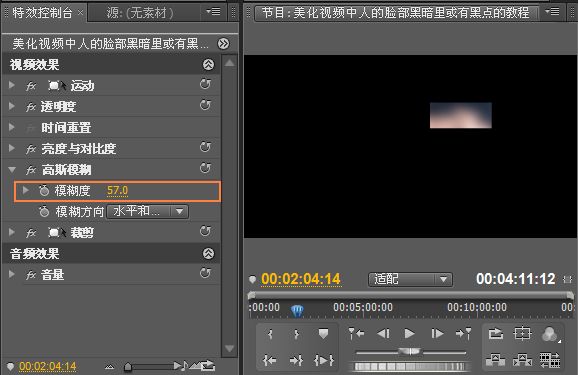Toggle audio loop playback in effect controls
The width and height of the screenshot is (578, 375).
point(209,366)
